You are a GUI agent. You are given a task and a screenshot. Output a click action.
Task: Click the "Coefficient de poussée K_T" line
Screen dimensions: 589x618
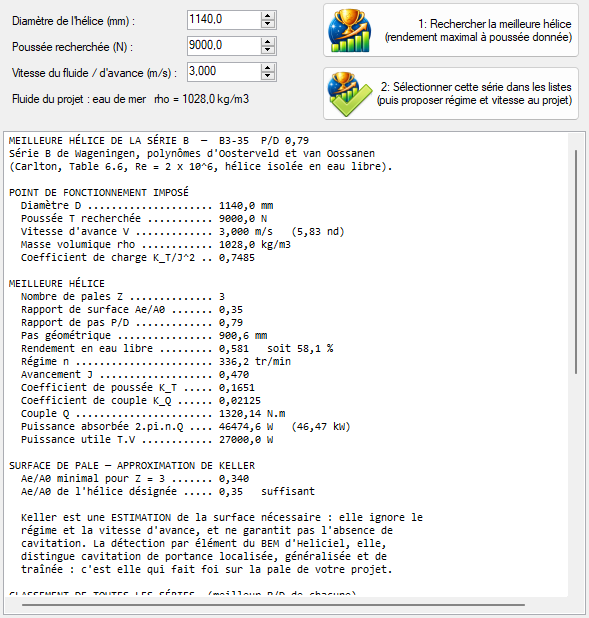(138, 387)
